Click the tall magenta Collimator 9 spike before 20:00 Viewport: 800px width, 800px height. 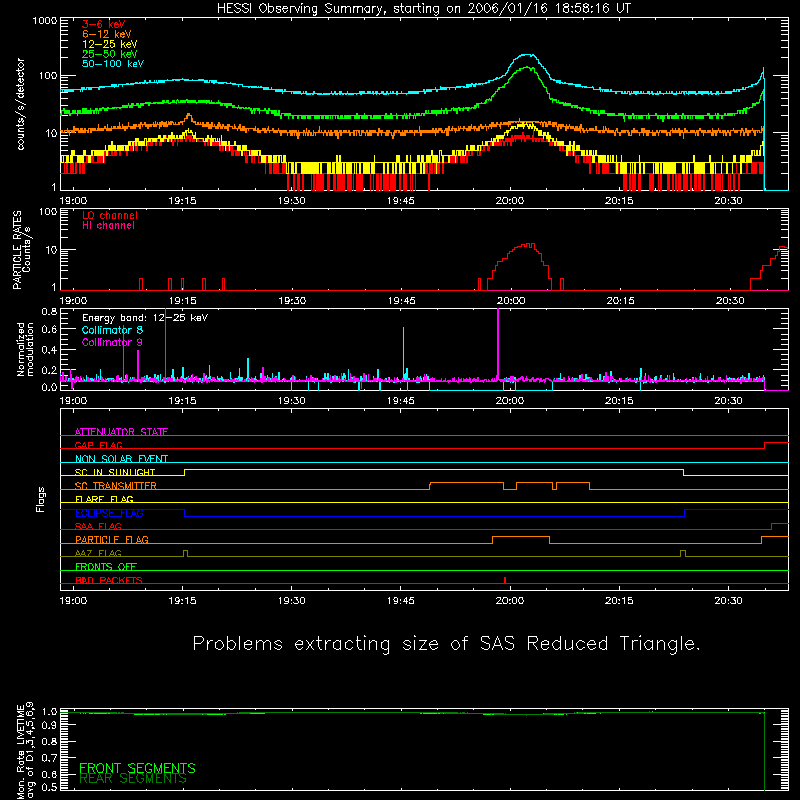tap(498, 344)
